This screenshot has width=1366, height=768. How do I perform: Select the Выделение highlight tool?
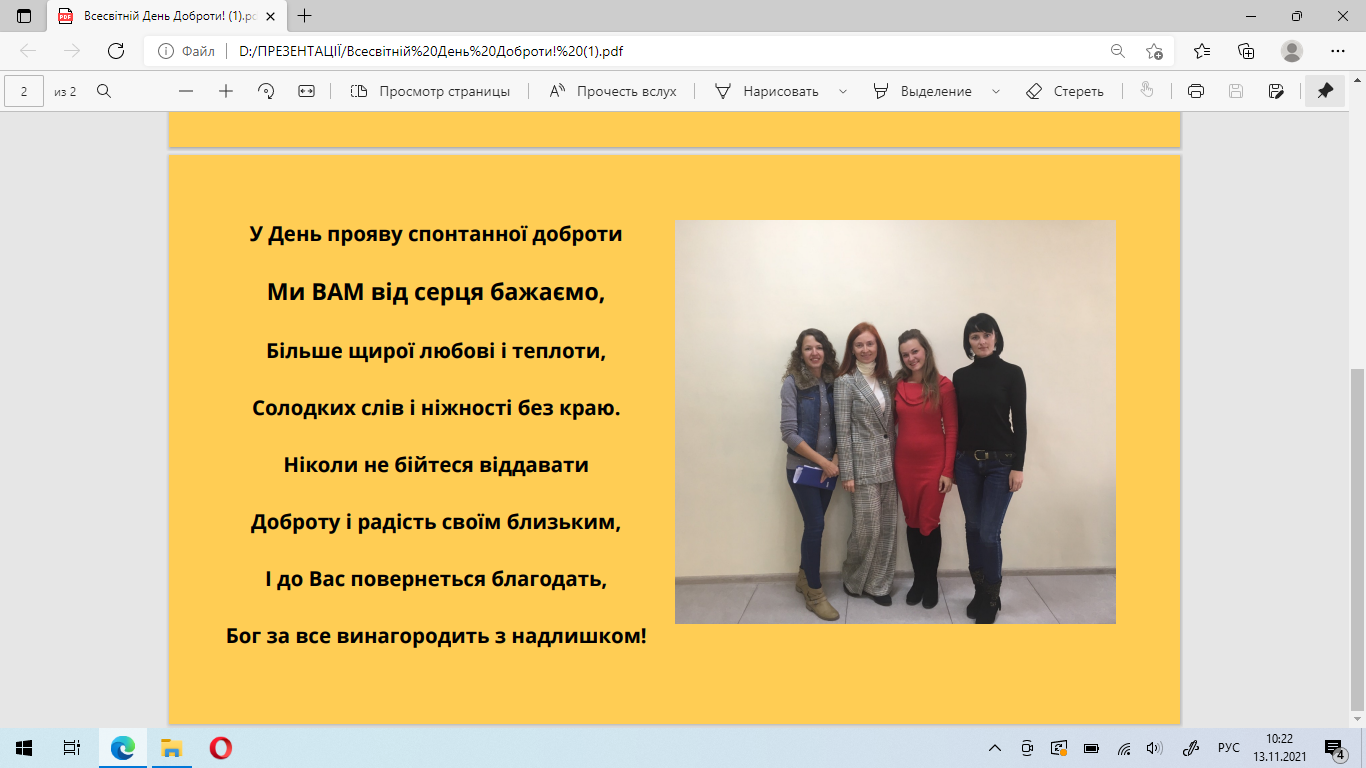click(x=922, y=91)
